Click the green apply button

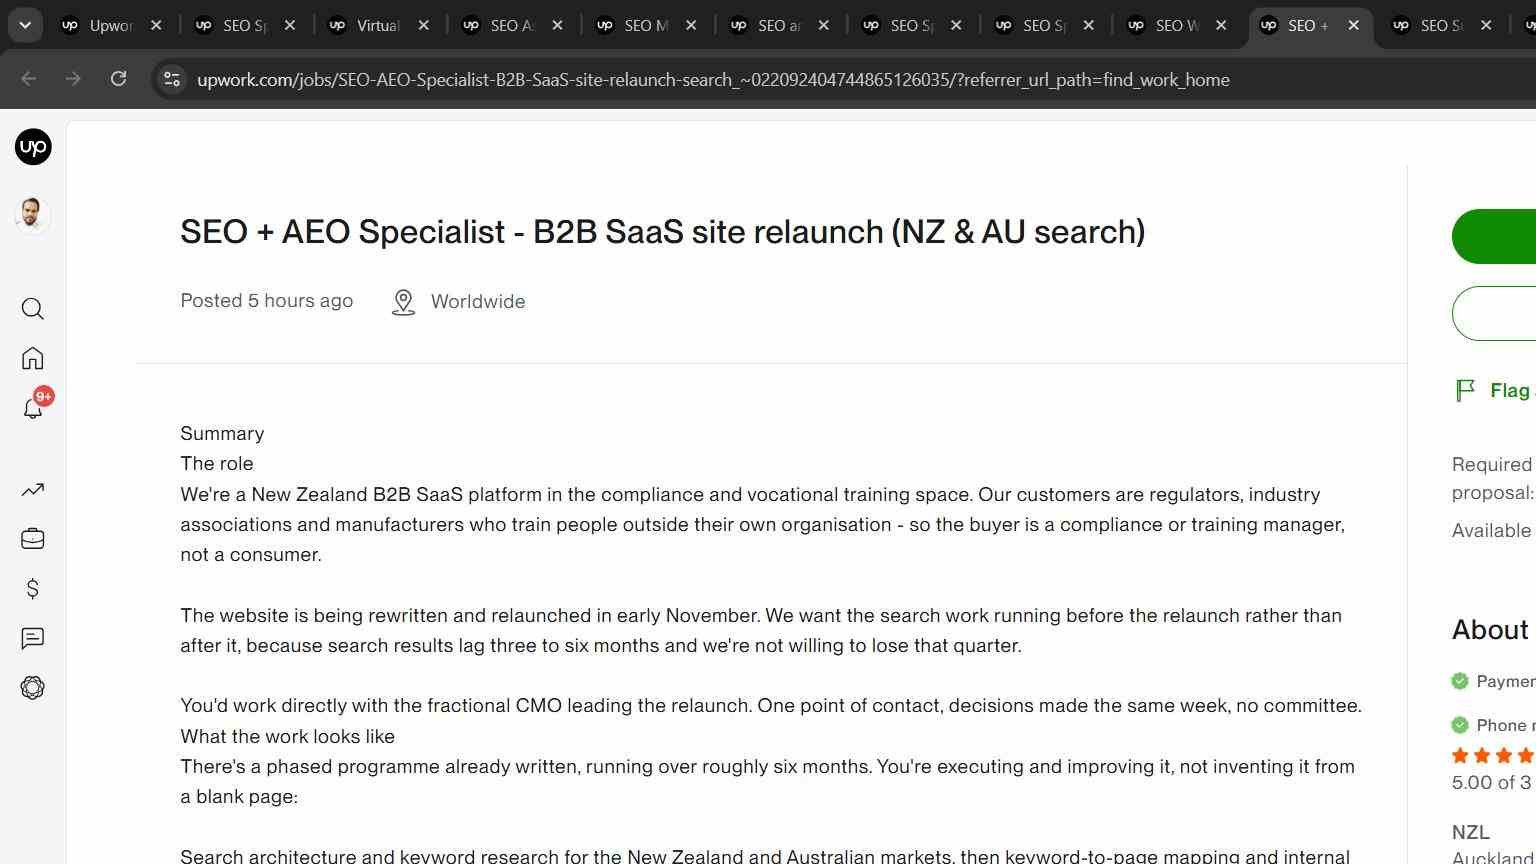[1494, 236]
